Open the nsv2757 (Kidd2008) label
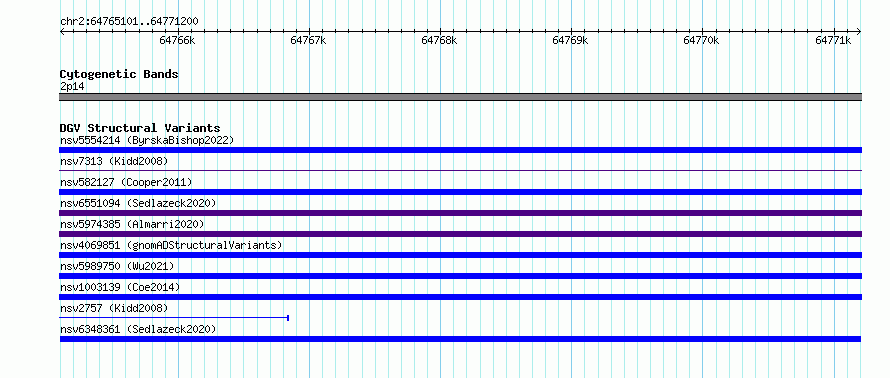Viewport: 890px width, 378px height. click(x=114, y=308)
